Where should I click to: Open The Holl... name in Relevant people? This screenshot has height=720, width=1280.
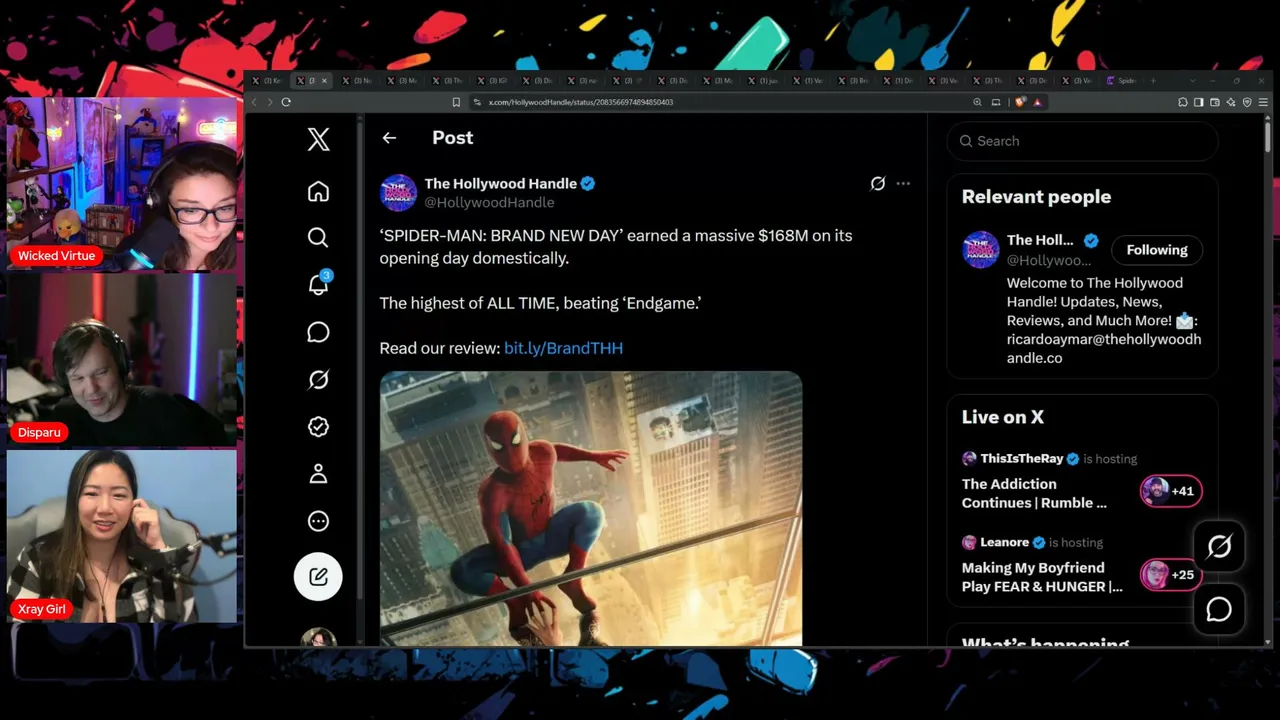coord(1039,240)
